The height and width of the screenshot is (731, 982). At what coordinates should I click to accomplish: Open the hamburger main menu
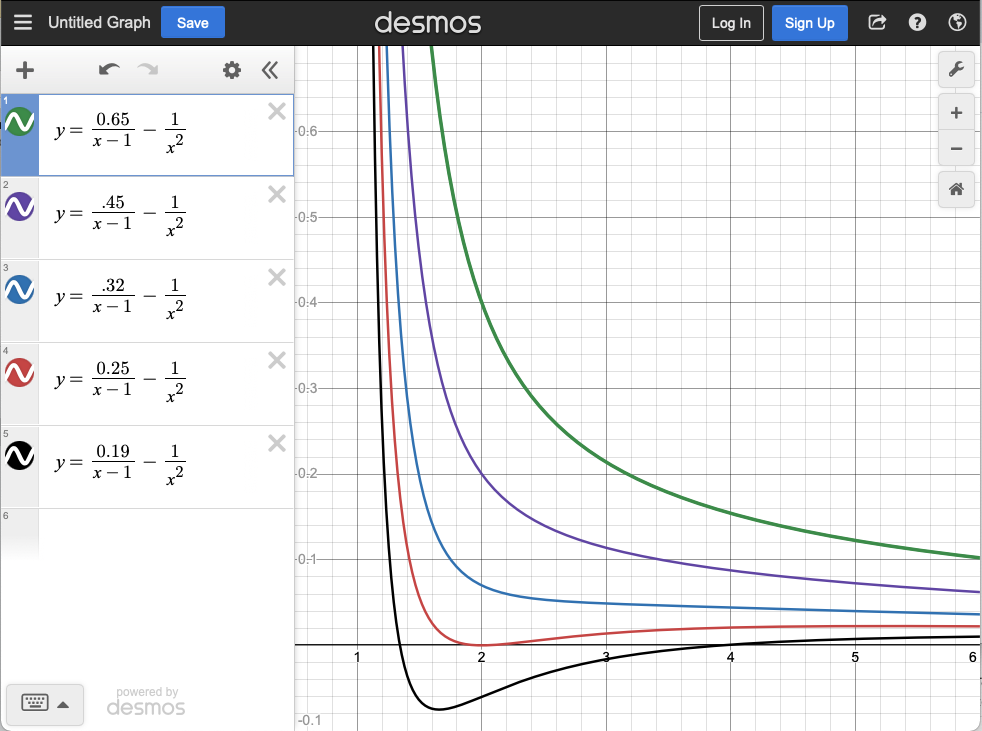point(23,23)
